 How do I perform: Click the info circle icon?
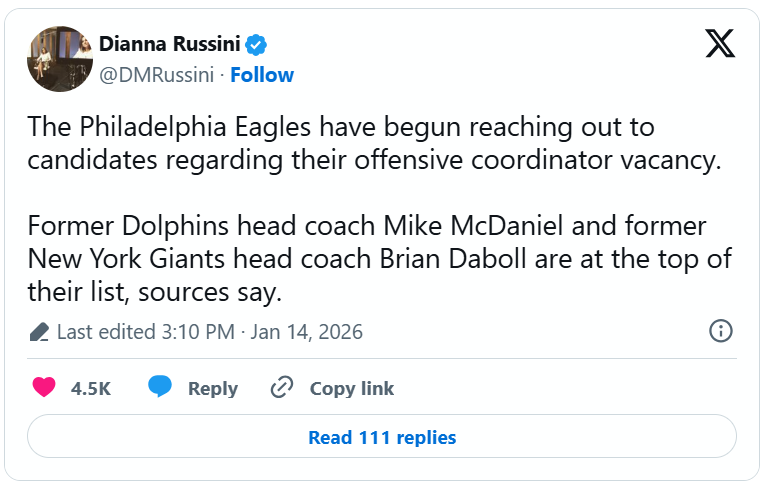click(x=720, y=331)
